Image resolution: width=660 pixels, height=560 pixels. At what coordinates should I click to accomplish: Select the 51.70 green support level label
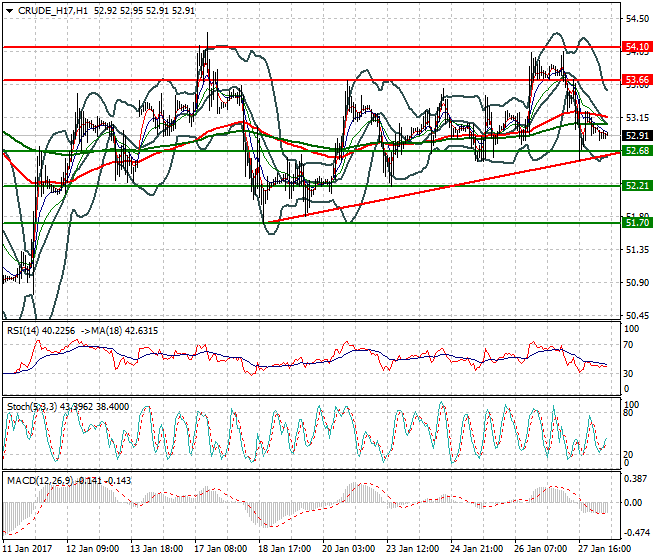click(638, 223)
